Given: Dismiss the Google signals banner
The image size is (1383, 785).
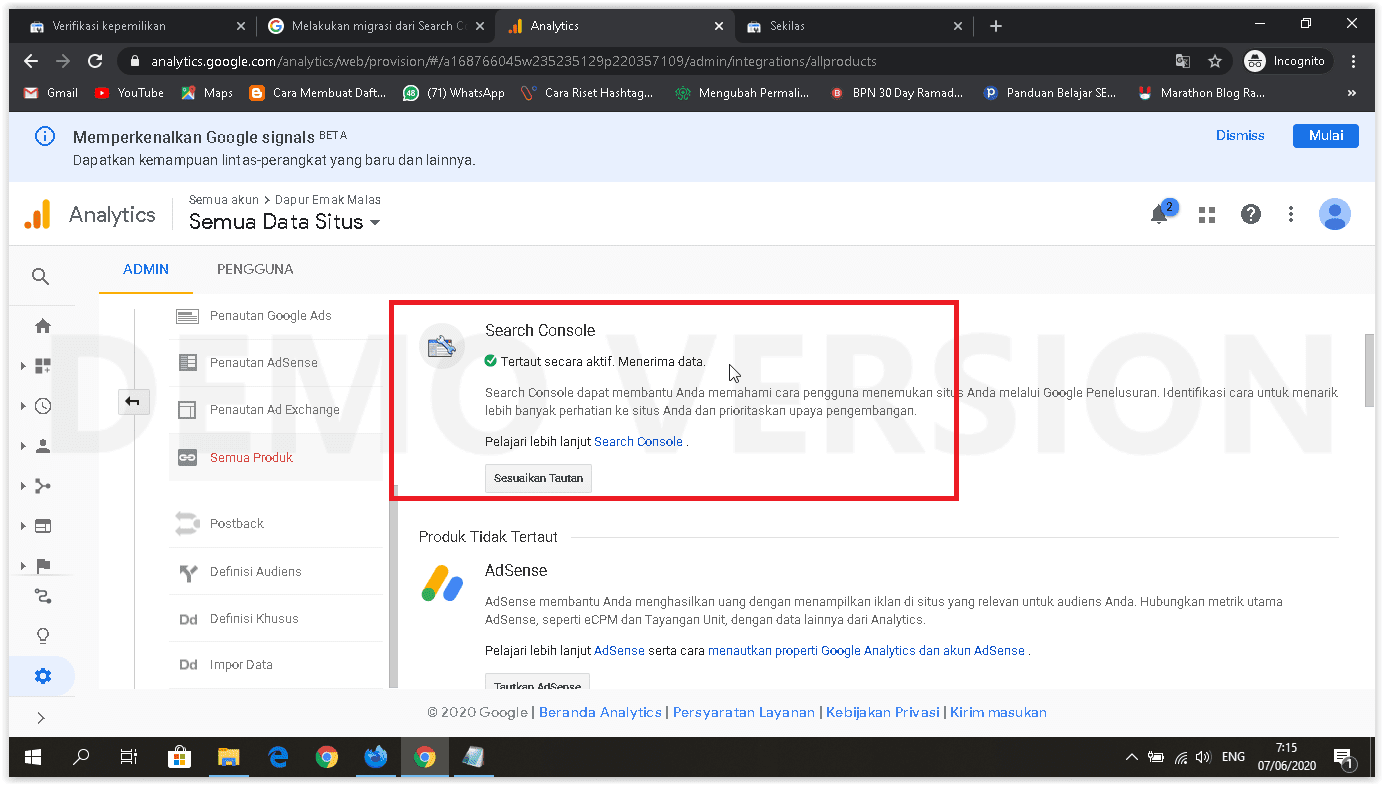Looking at the screenshot, I should (1240, 136).
